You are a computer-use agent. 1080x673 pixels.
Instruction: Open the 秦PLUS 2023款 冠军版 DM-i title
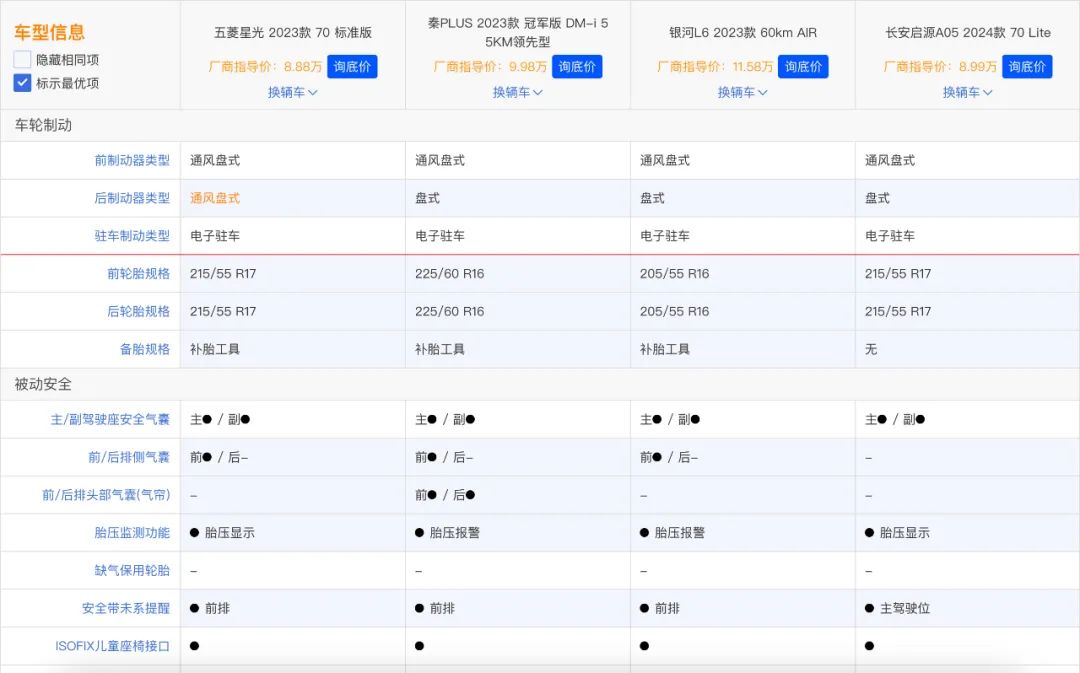pyautogui.click(x=518, y=32)
